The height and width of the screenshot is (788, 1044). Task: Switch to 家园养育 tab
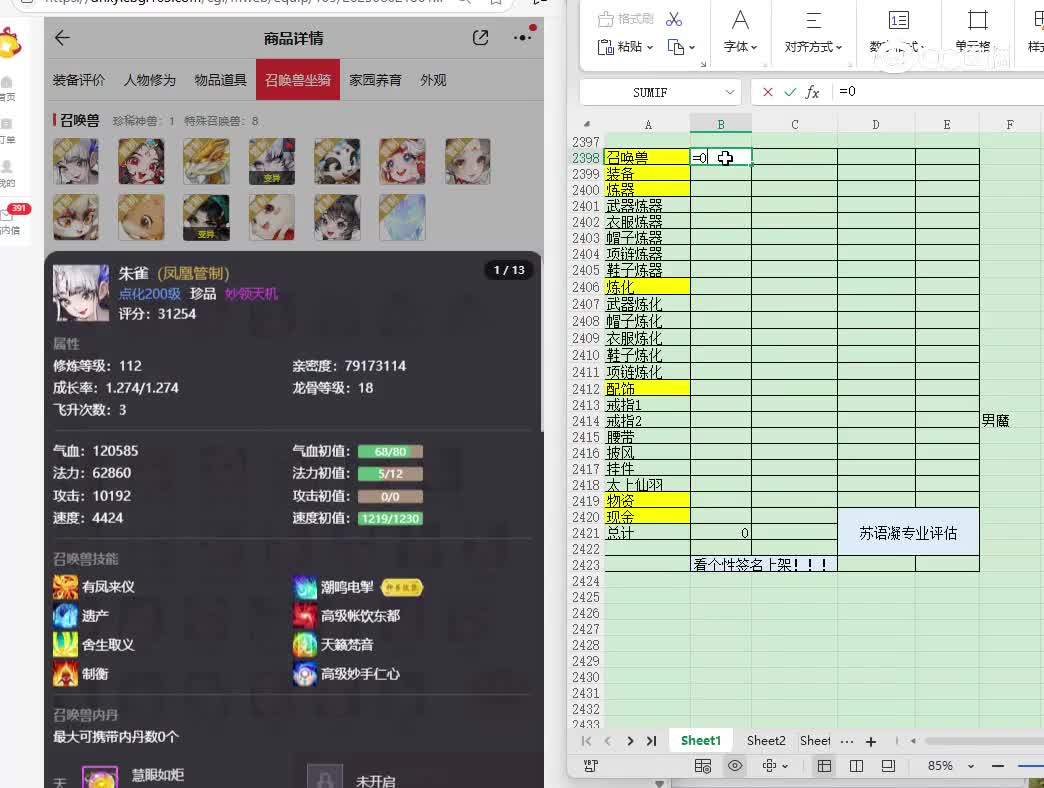[376, 80]
